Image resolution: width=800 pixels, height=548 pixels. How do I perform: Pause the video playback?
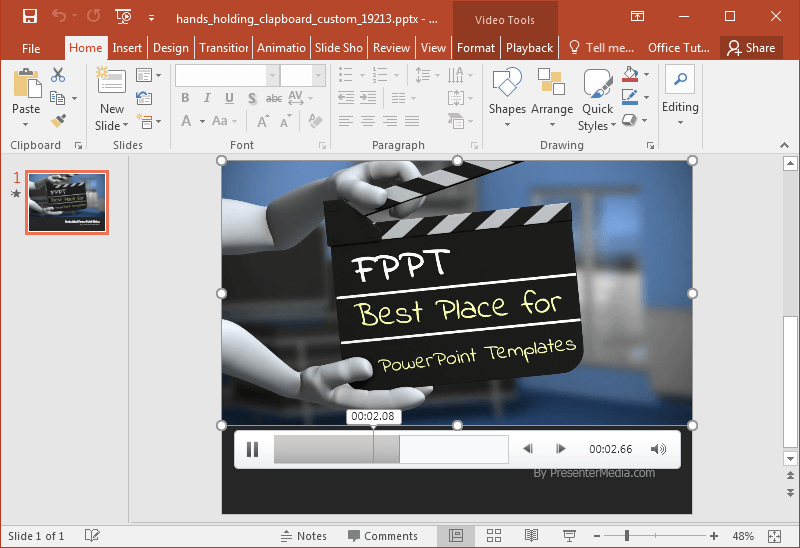(253, 450)
